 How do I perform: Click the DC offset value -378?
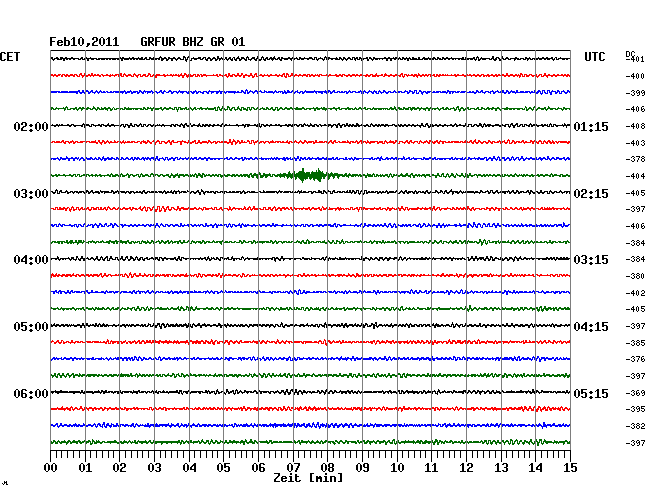pos(635,159)
